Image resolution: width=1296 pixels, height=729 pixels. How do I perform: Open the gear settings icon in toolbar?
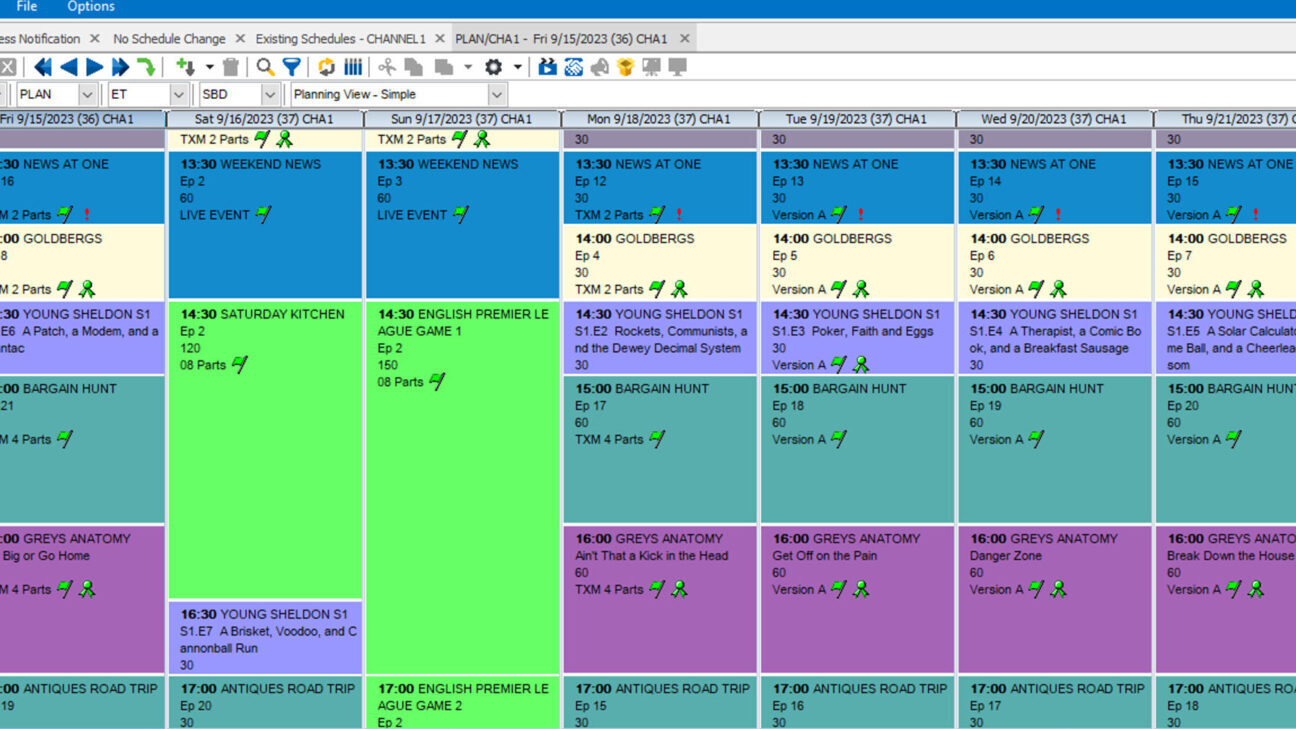493,67
